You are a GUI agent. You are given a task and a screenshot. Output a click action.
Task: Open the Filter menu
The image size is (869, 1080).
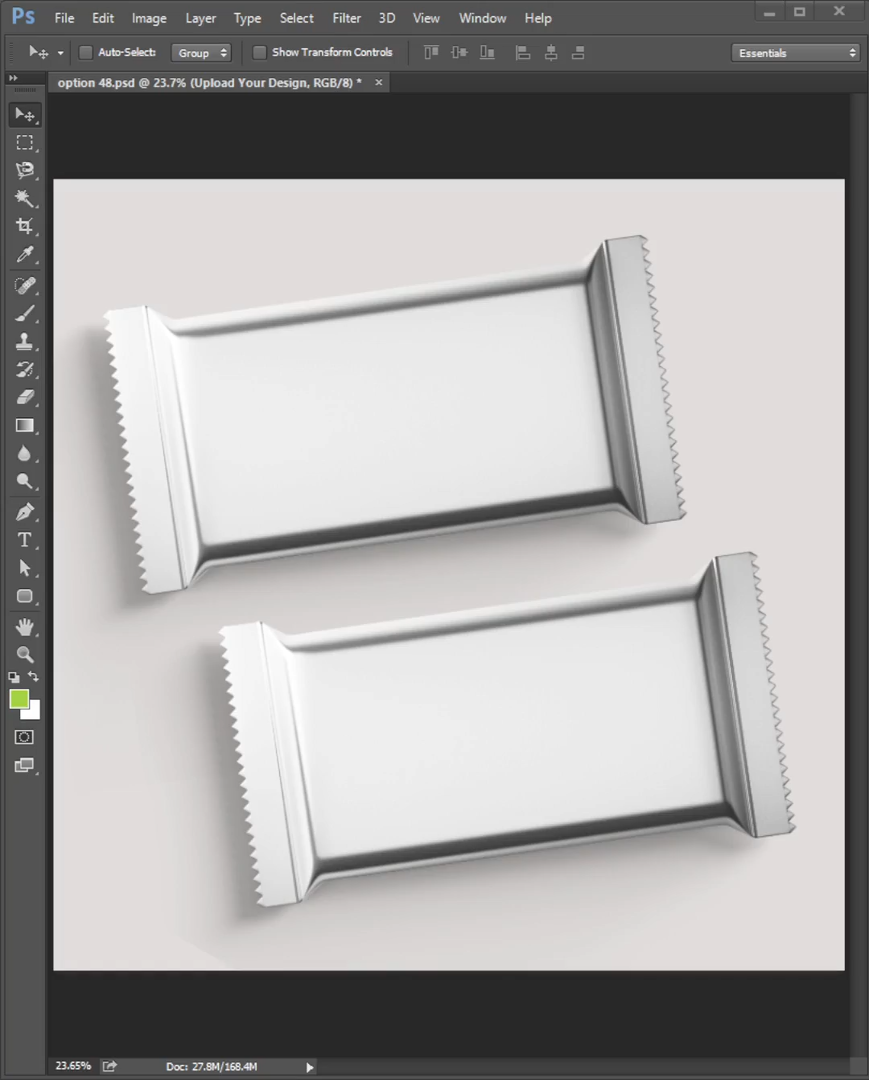point(346,18)
